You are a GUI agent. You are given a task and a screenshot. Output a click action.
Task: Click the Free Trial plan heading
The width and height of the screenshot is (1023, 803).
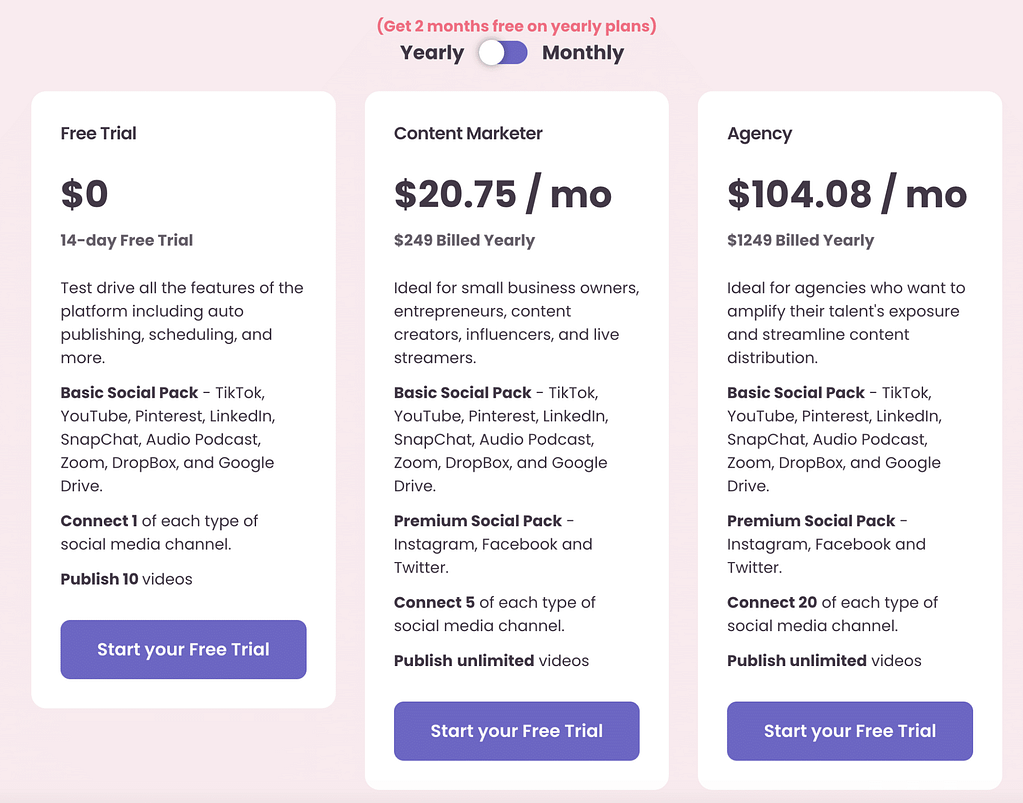98,133
